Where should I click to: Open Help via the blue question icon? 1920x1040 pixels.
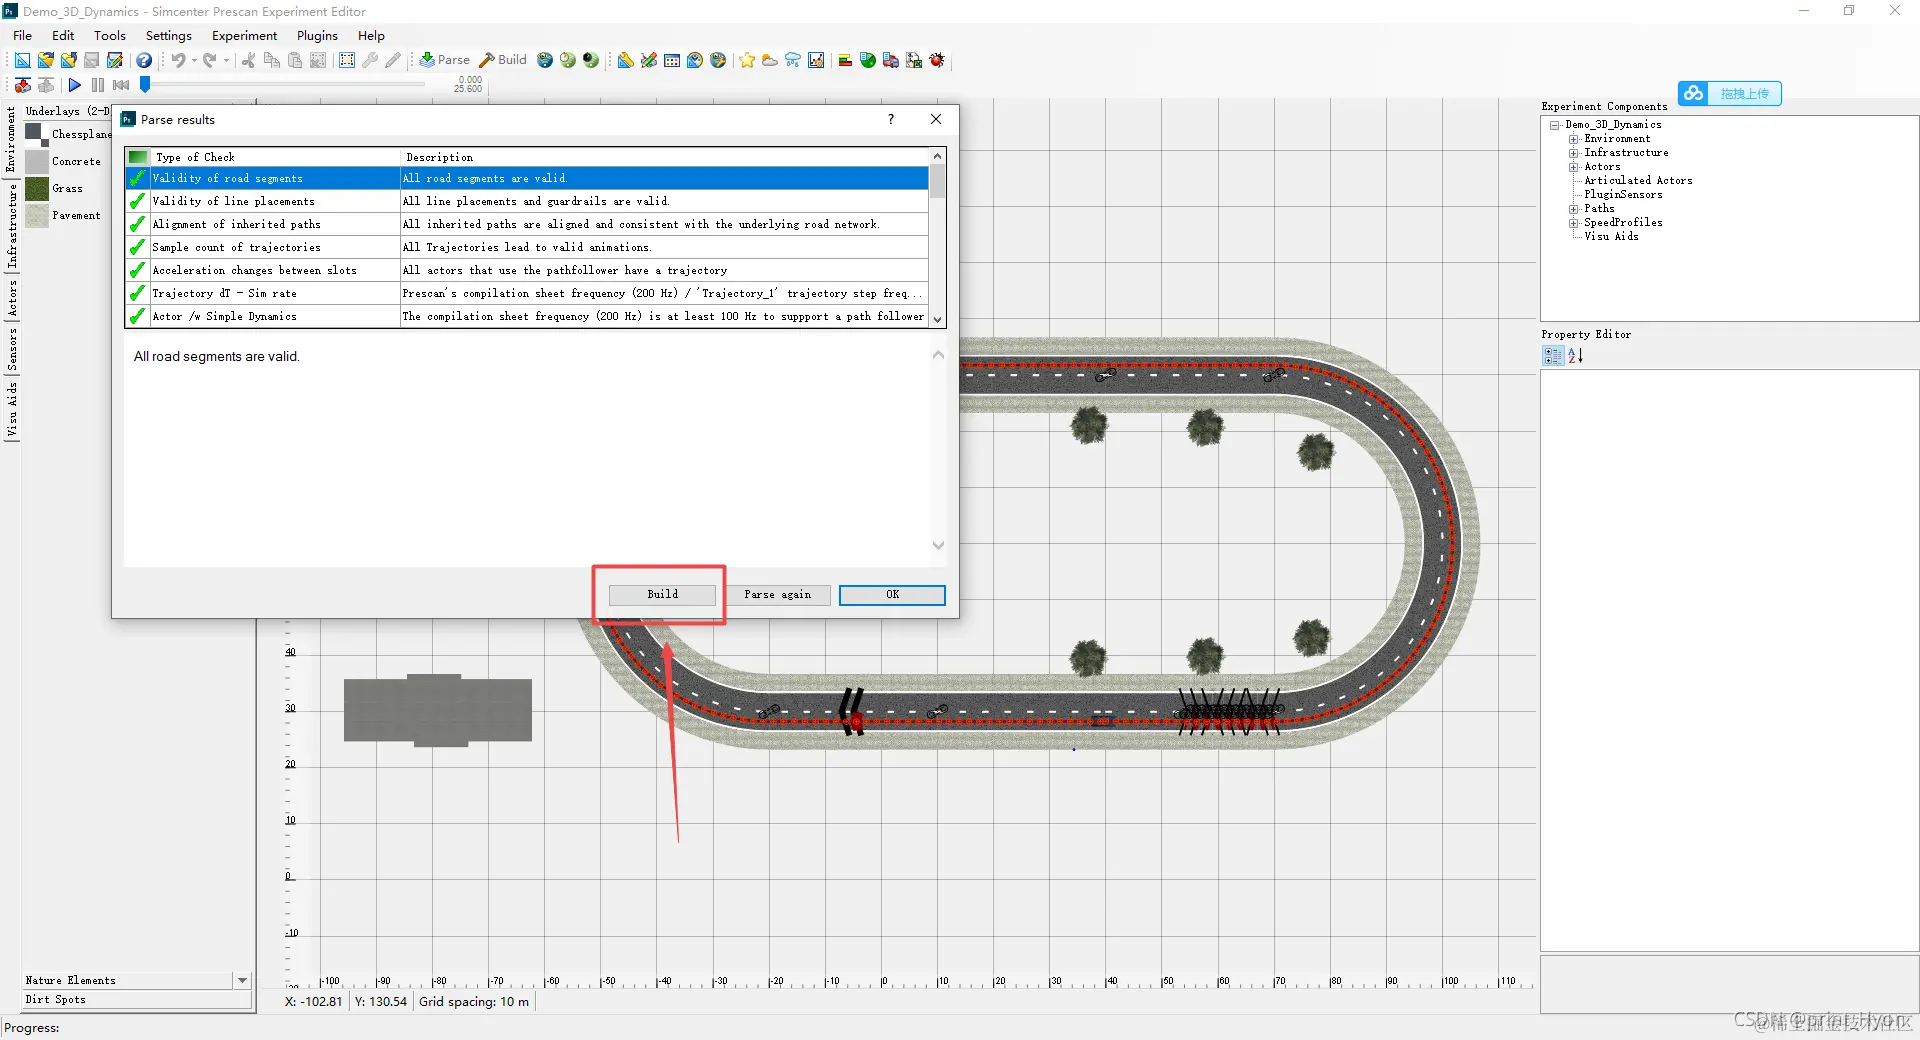coord(144,60)
